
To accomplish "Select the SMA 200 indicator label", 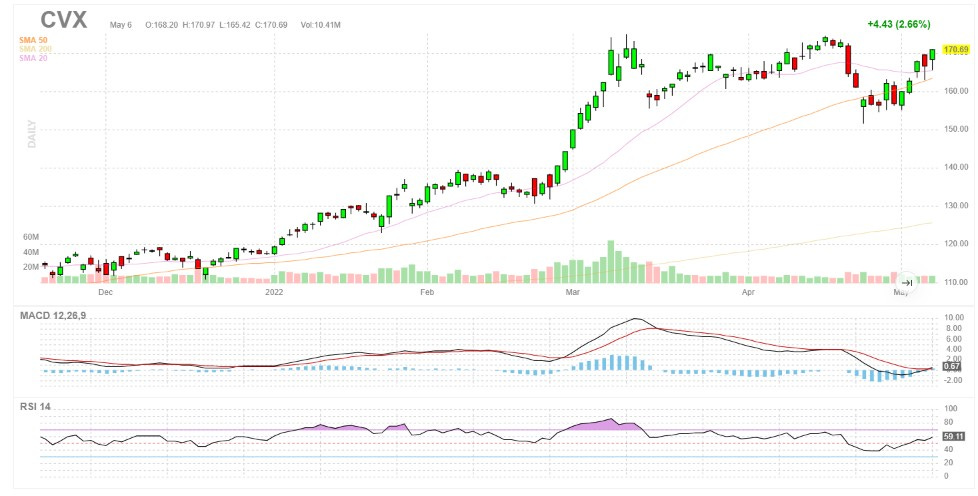I will coord(36,49).
